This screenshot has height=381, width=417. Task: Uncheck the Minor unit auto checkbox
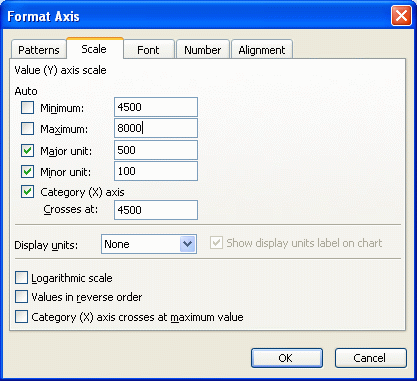pyautogui.click(x=27, y=172)
